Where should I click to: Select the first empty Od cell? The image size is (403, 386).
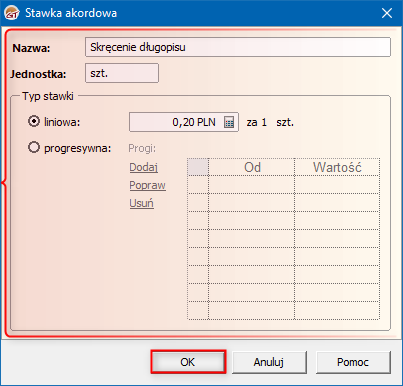(x=252, y=184)
